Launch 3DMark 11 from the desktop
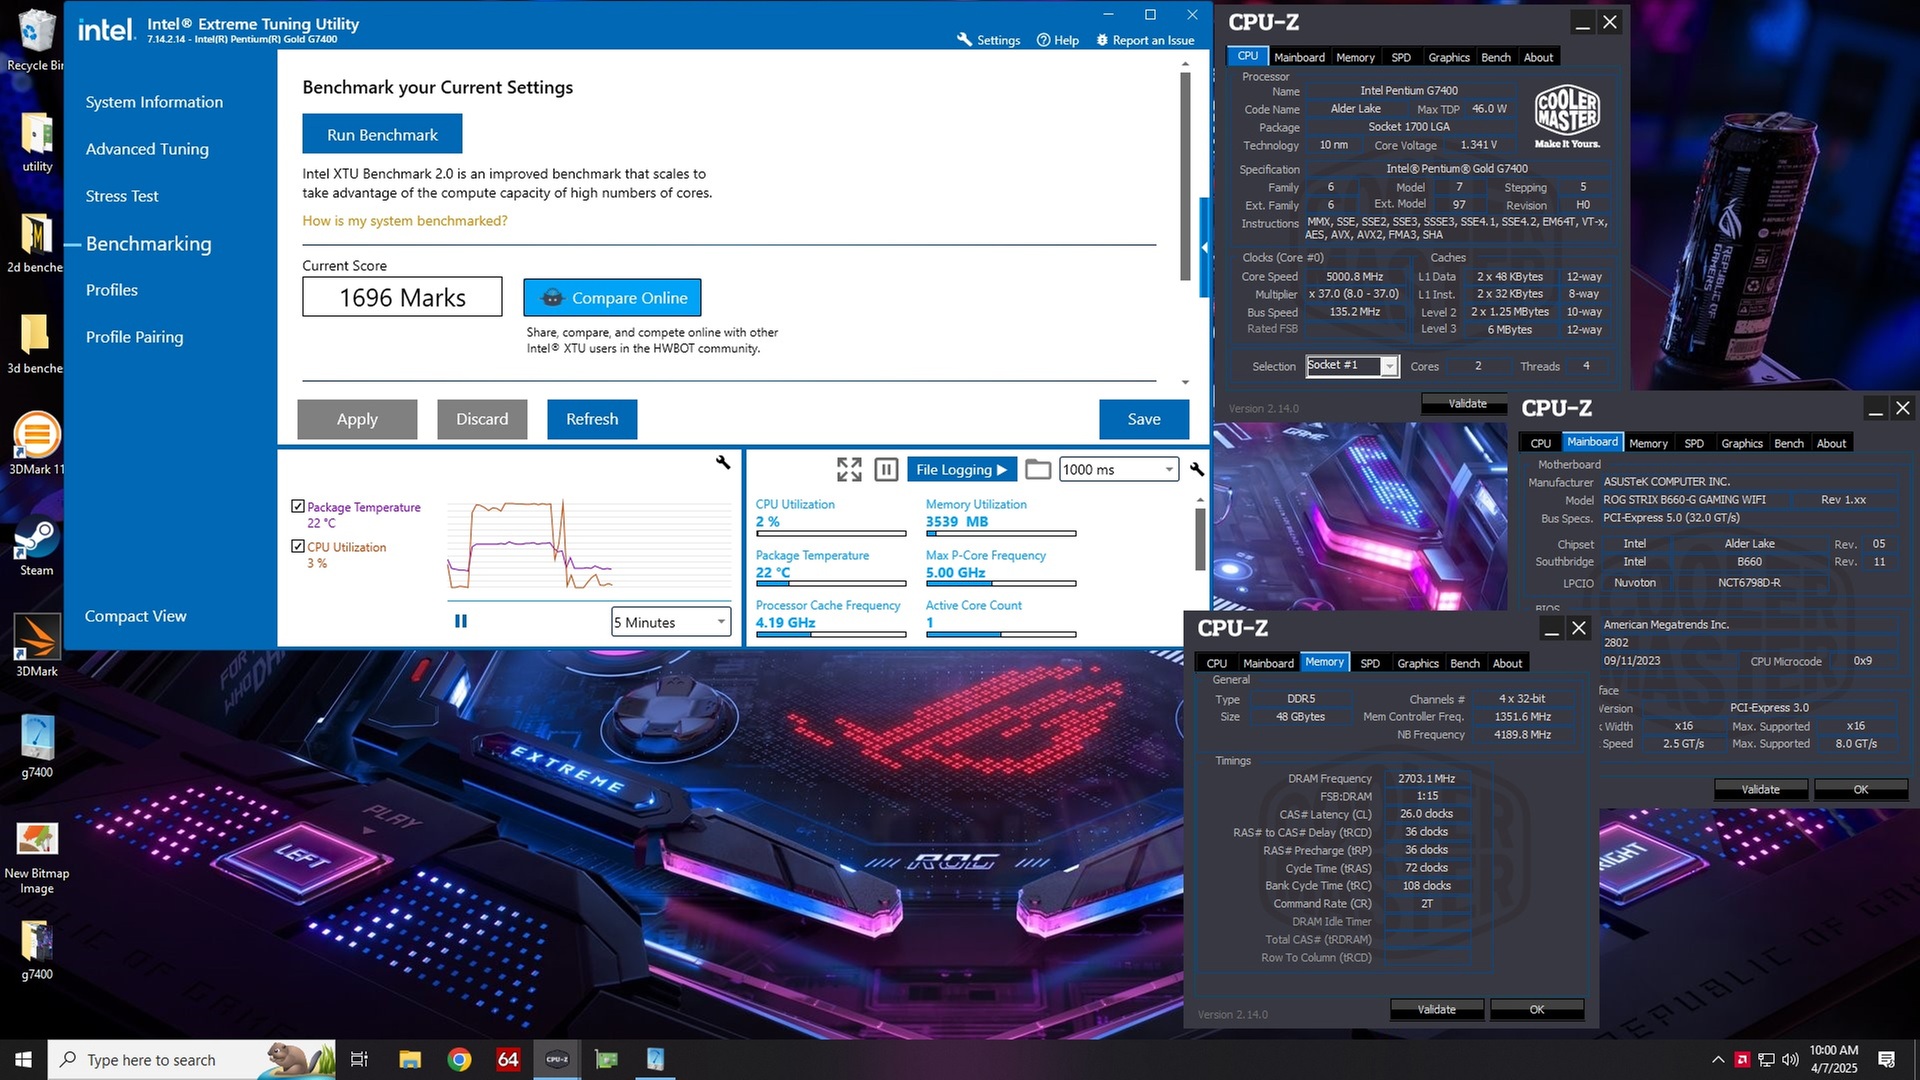This screenshot has height=1080, width=1920. click(37, 444)
